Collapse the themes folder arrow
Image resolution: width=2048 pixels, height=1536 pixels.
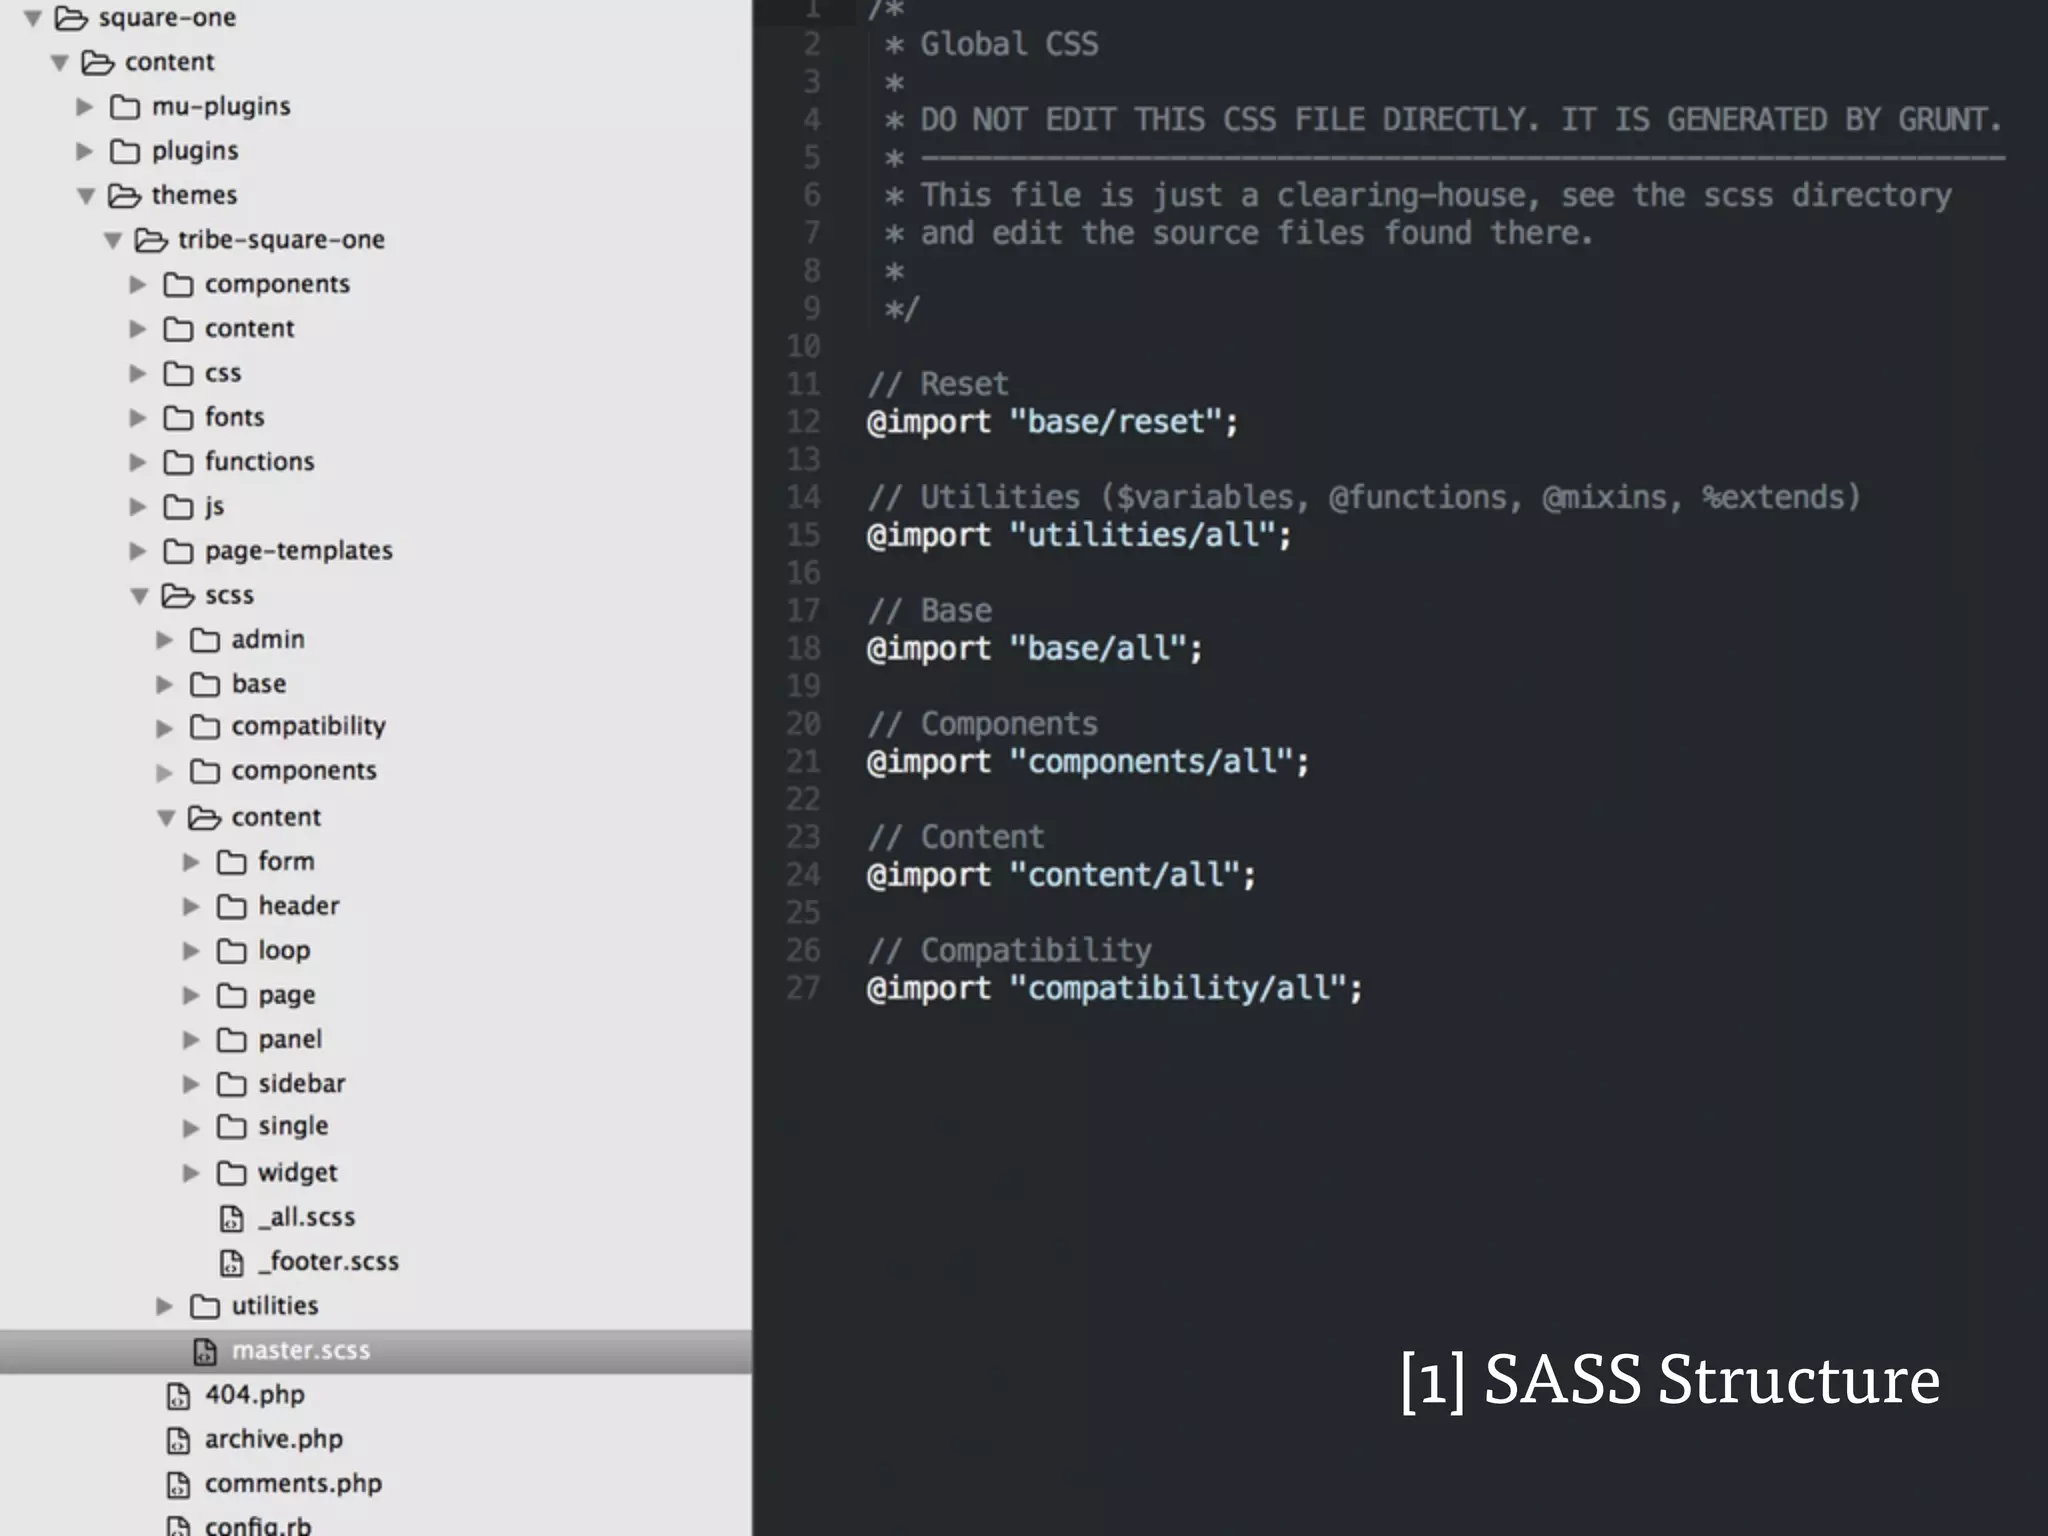86,196
